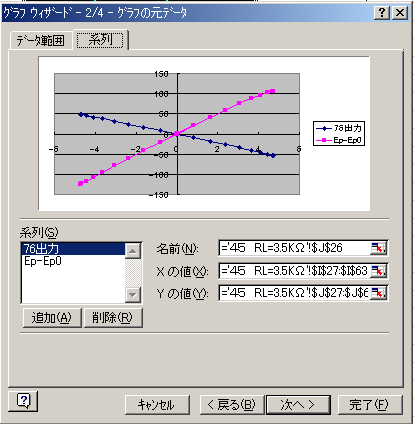Switch to the データ範囲 tab
This screenshot has width=414, height=424.
pyautogui.click(x=41, y=41)
